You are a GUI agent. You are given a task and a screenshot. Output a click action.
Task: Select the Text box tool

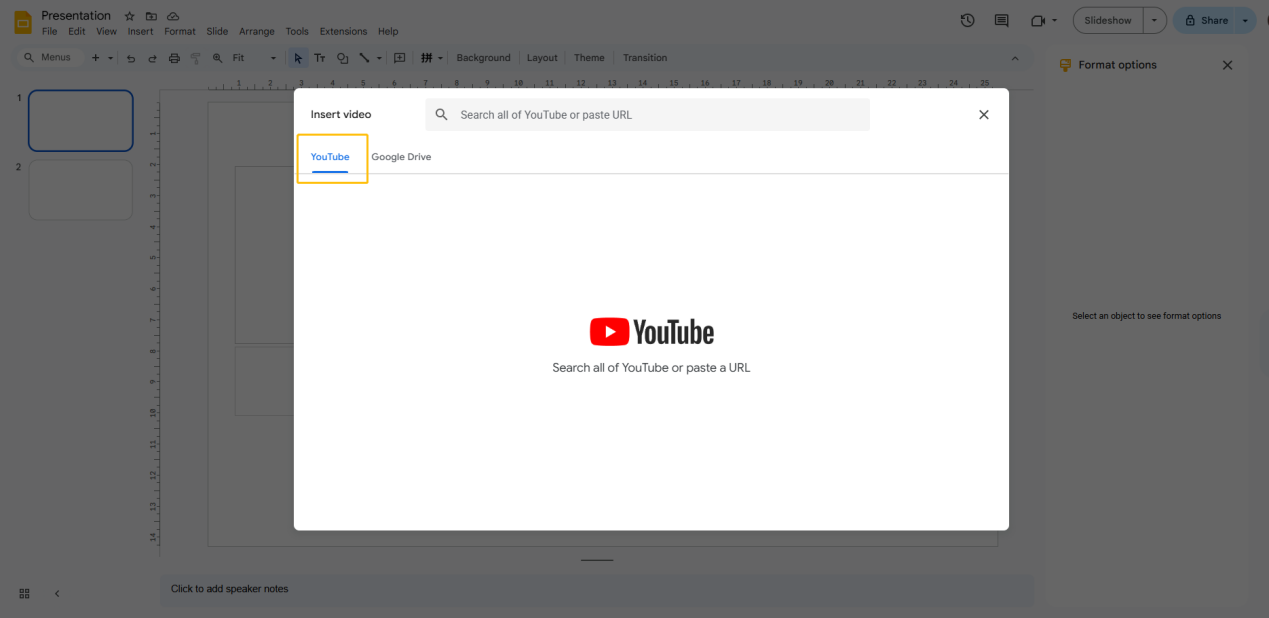pos(320,57)
